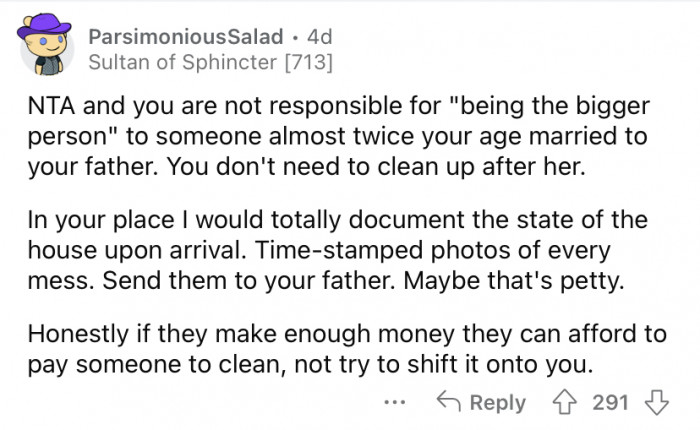Click the [713] flair count
Viewport: 700px width, 430px height.
point(309,62)
